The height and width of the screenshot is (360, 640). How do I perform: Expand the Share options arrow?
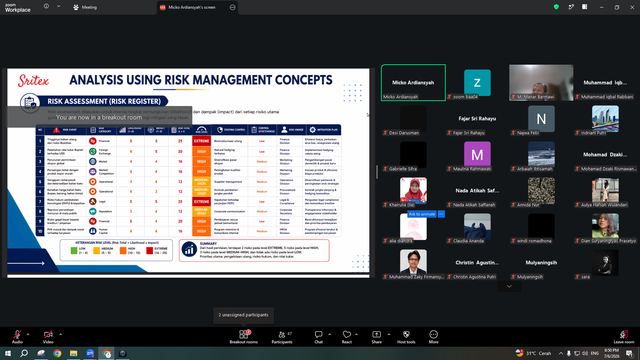point(389,334)
